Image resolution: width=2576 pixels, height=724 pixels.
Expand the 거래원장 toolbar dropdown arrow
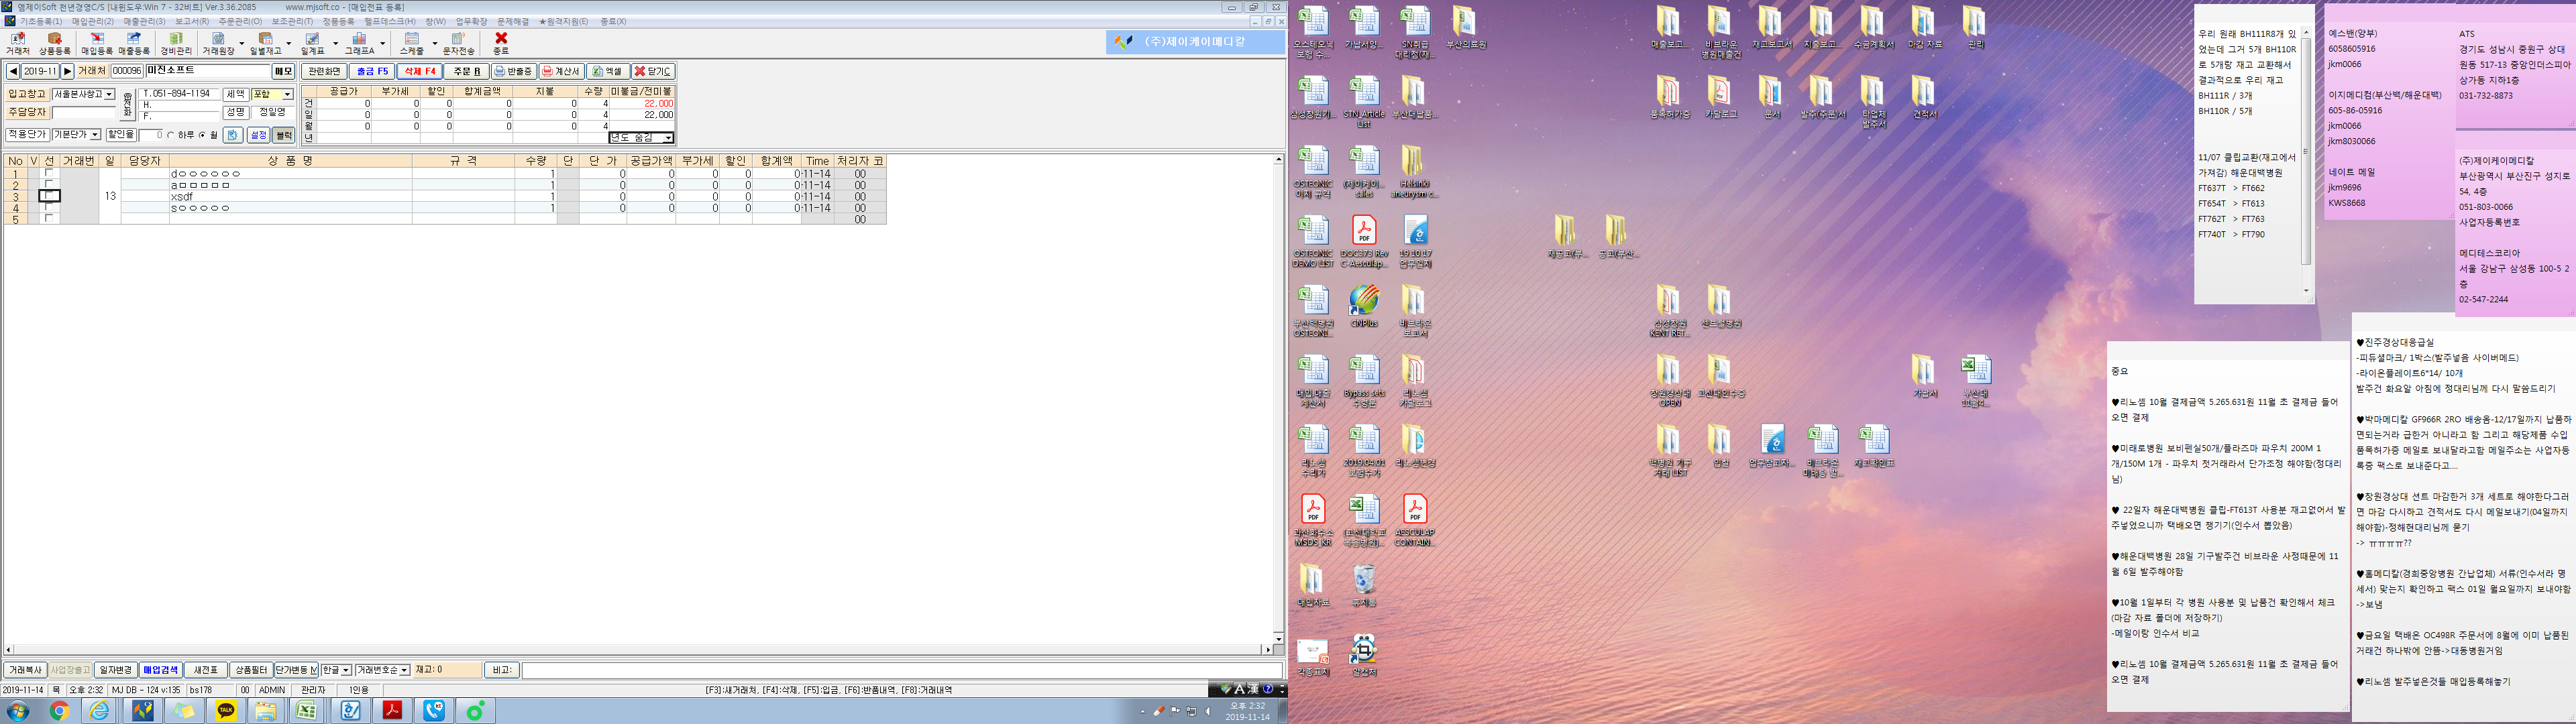coord(241,44)
